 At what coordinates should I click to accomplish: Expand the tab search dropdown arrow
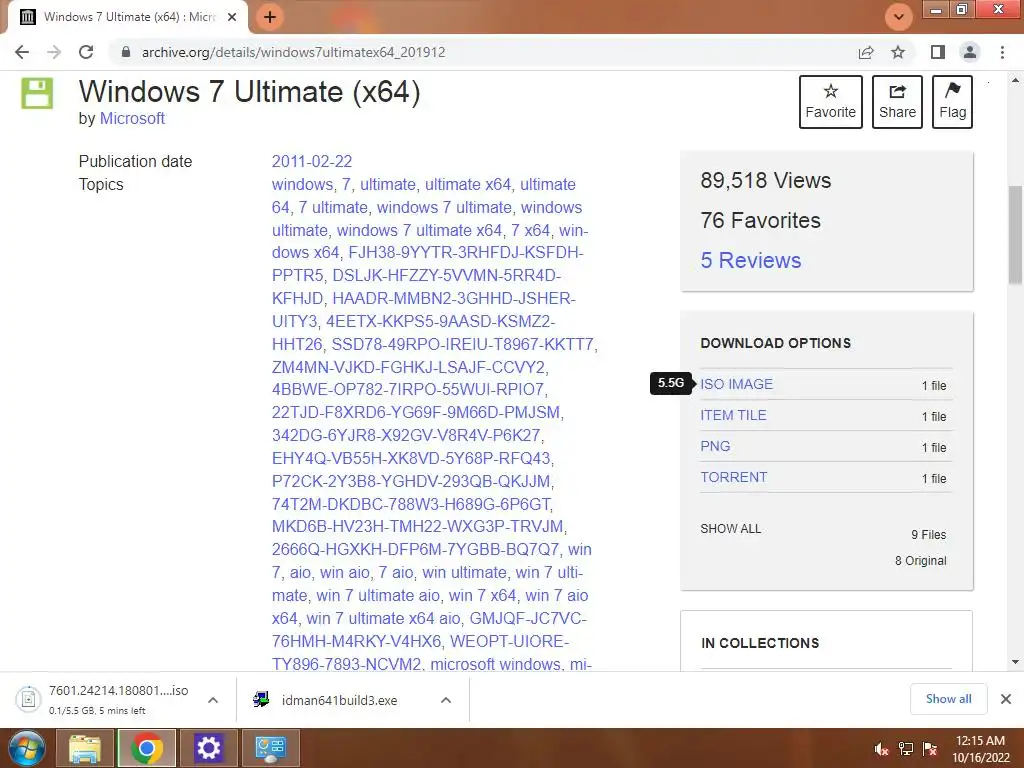coord(899,17)
